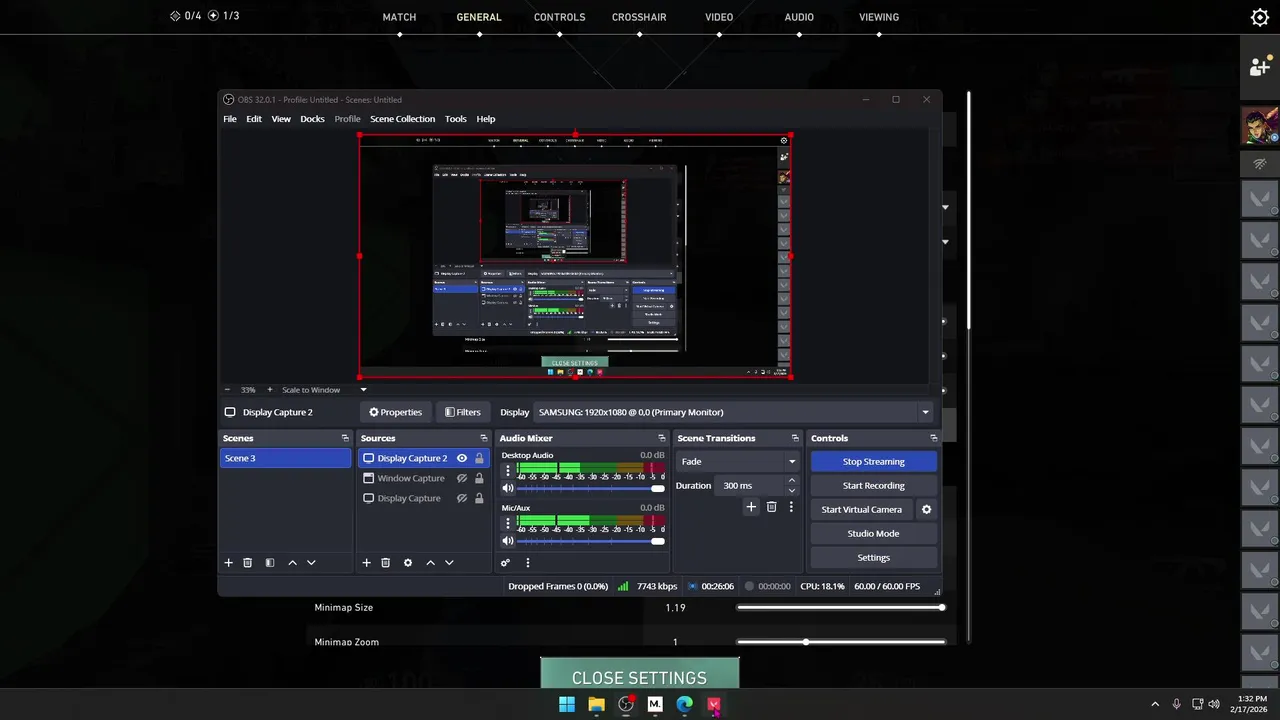Image resolution: width=1280 pixels, height=720 pixels.
Task: Open the Edit menu in OBS
Action: click(x=254, y=119)
